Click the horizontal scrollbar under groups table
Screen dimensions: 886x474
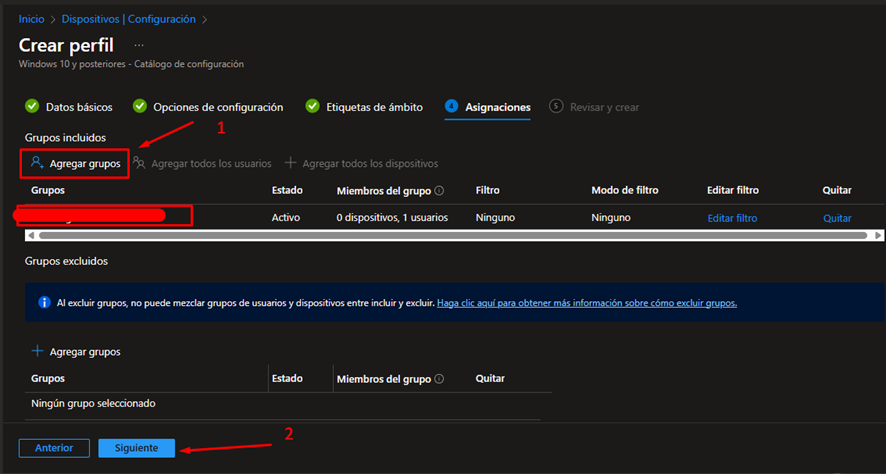click(440, 235)
